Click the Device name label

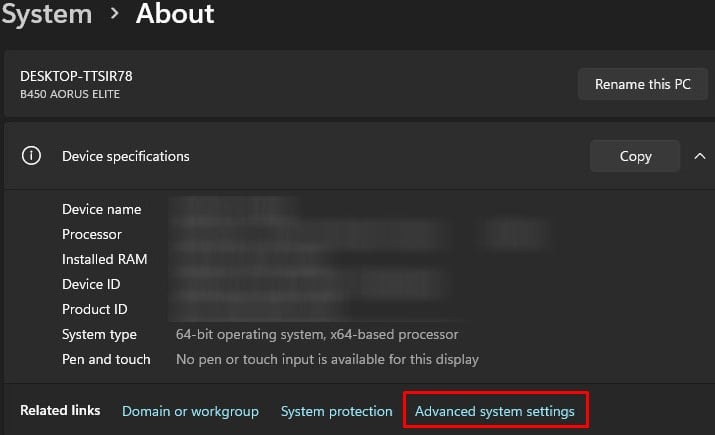click(x=101, y=209)
